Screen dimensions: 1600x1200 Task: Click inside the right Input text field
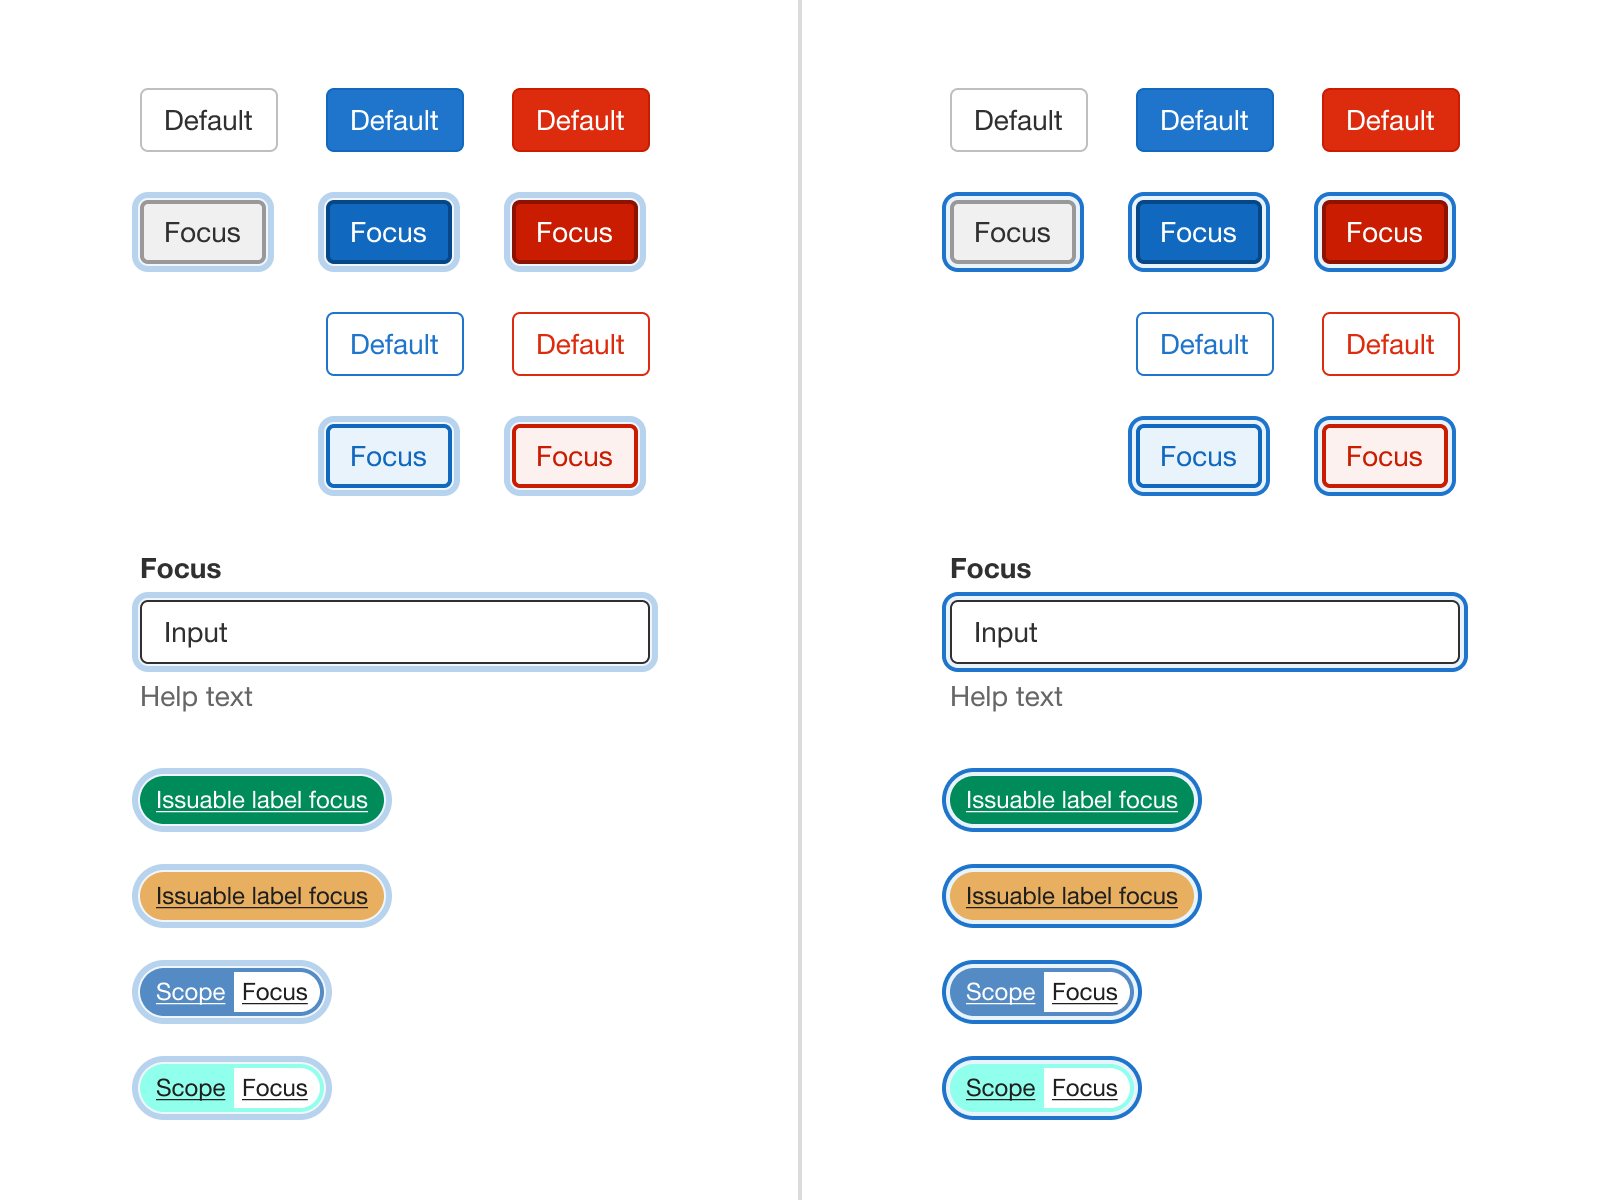(1204, 632)
